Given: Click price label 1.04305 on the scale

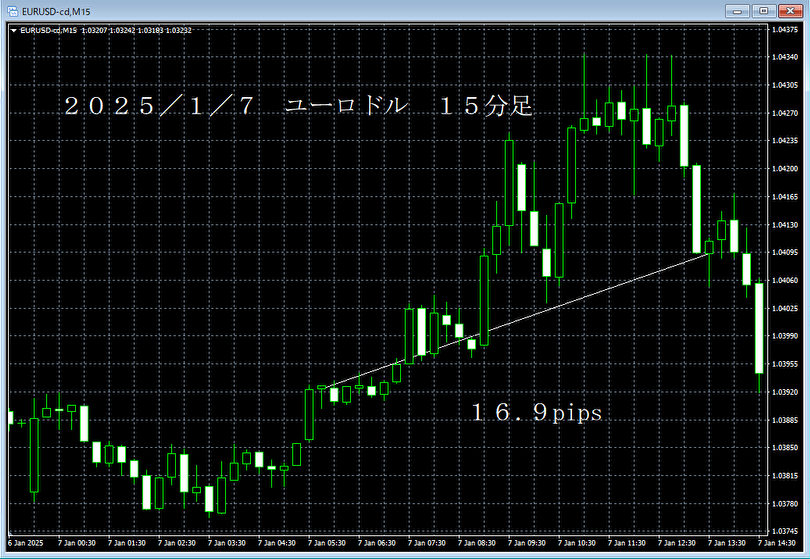Looking at the screenshot, I should click(x=785, y=85).
